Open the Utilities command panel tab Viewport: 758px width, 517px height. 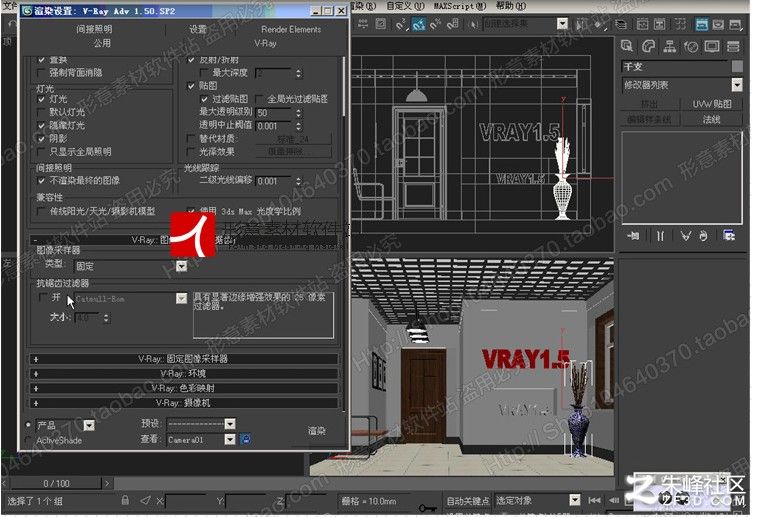coord(733,46)
